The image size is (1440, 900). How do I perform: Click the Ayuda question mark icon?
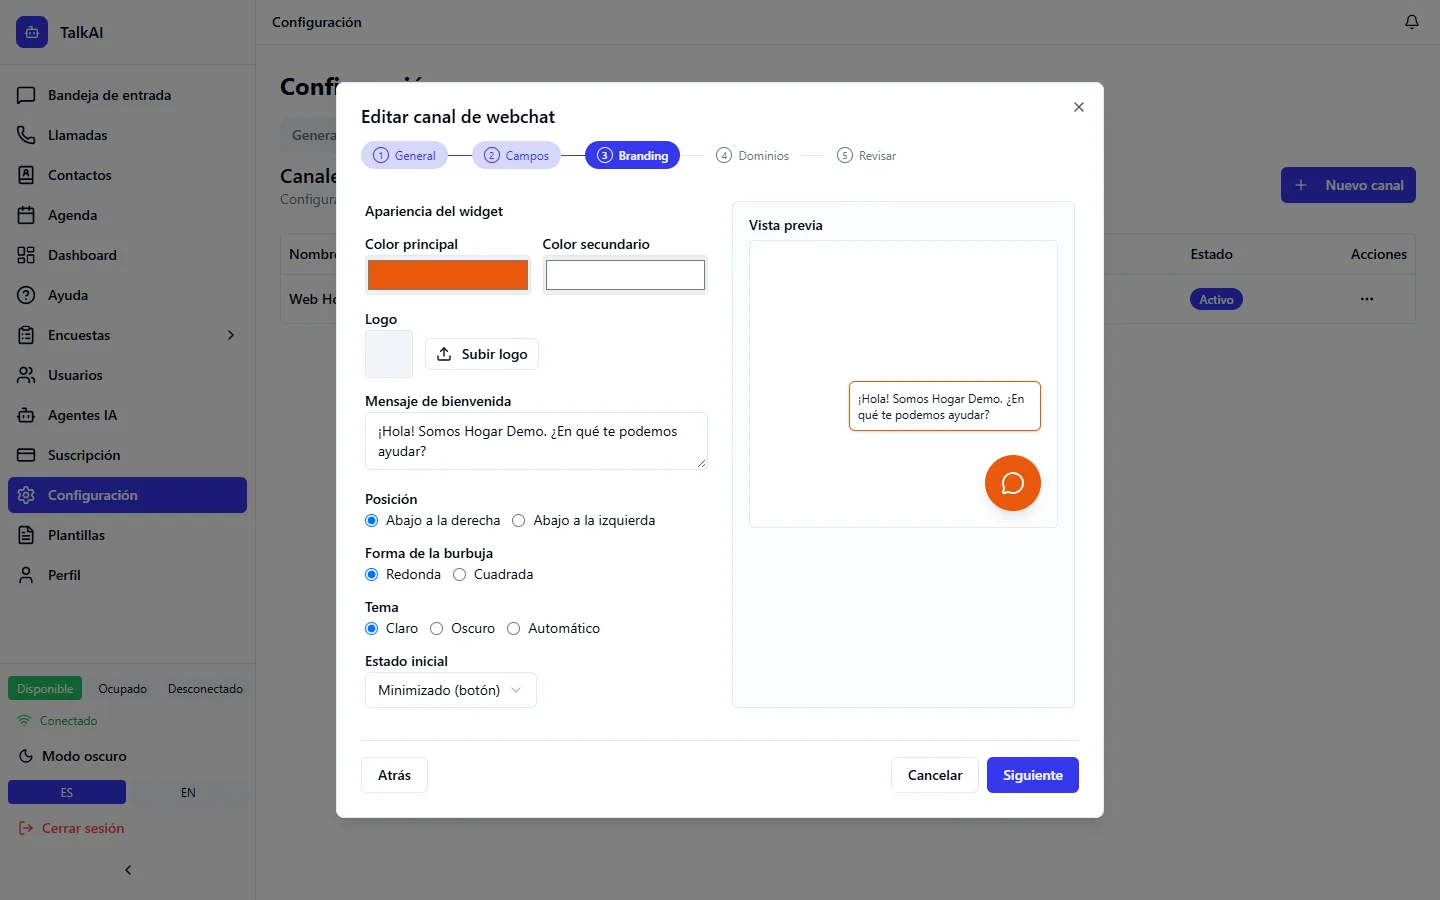pos(26,295)
